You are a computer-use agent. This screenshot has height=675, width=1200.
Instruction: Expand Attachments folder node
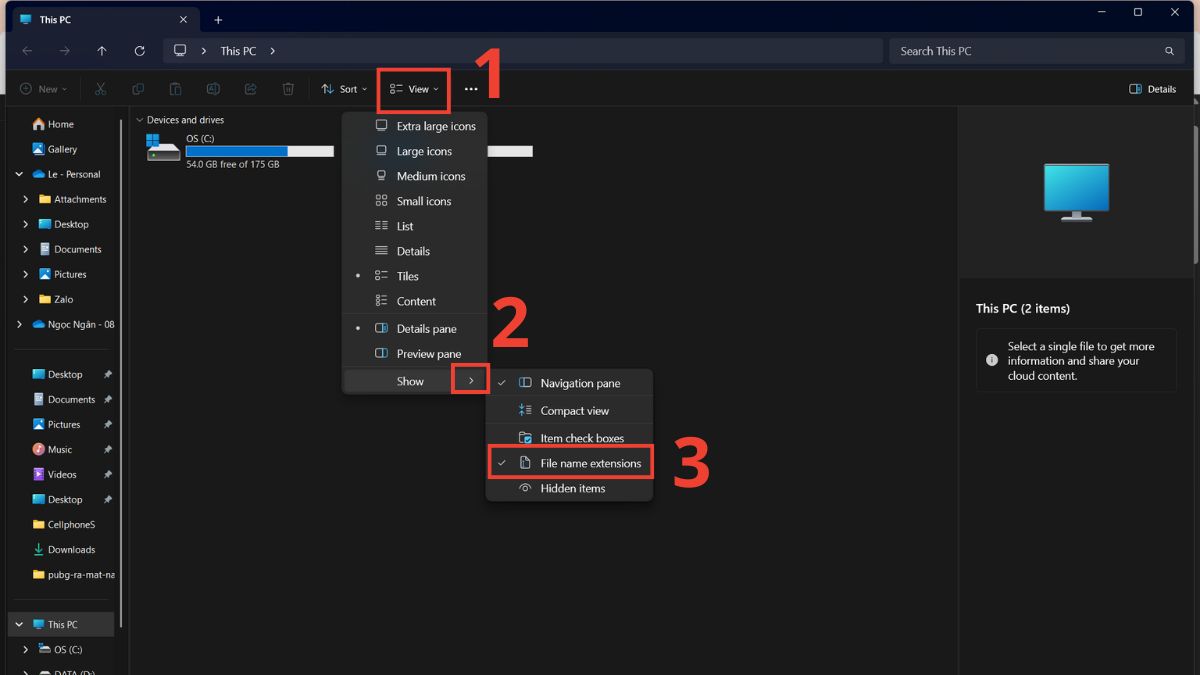(26, 199)
